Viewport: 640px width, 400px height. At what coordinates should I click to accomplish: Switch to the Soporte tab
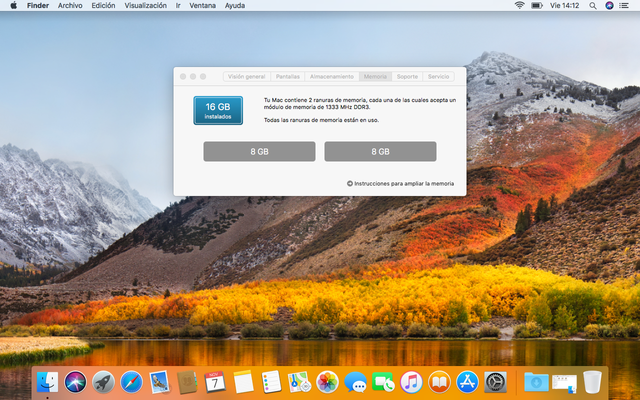coord(407,76)
